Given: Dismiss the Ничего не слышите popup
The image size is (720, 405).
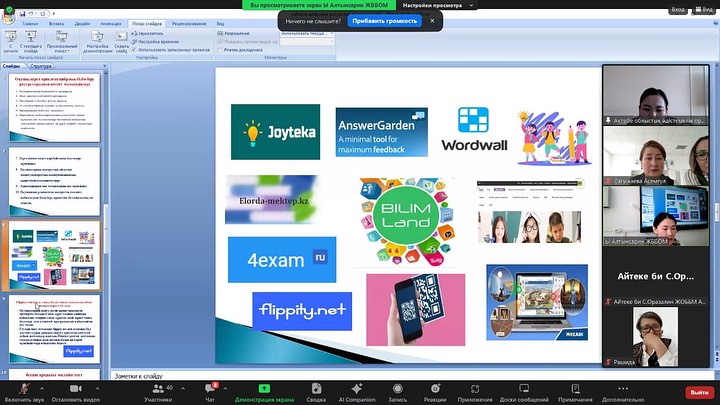Looking at the screenshot, I should pos(432,21).
